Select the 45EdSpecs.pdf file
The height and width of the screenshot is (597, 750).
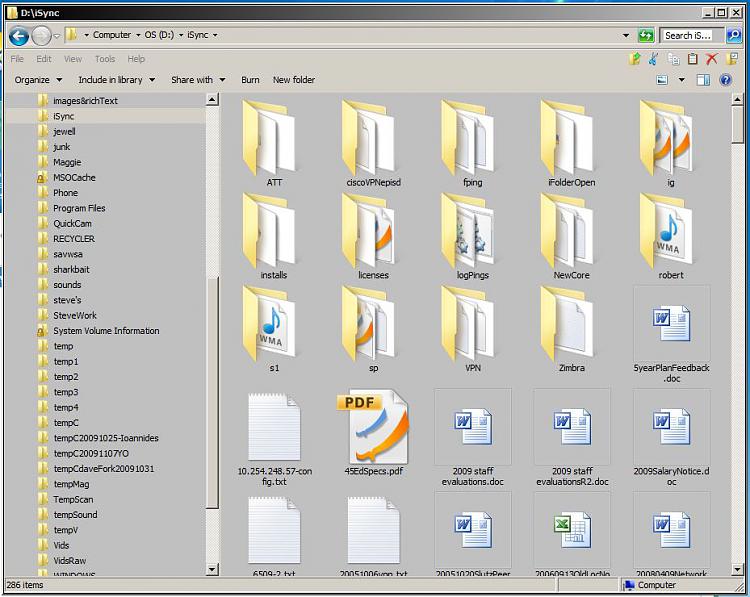pyautogui.click(x=374, y=432)
